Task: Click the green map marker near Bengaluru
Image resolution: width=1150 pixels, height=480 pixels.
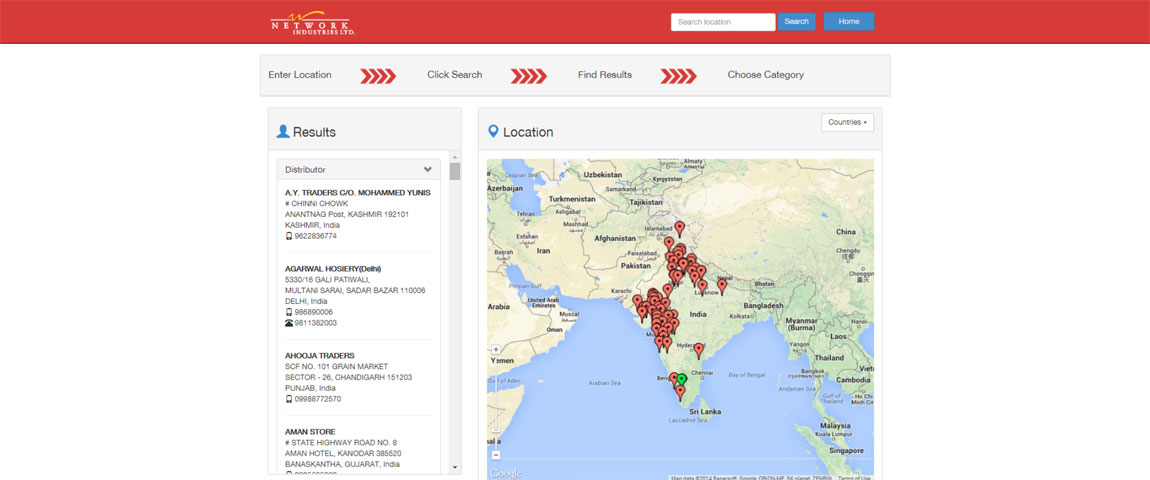Action: [x=682, y=379]
